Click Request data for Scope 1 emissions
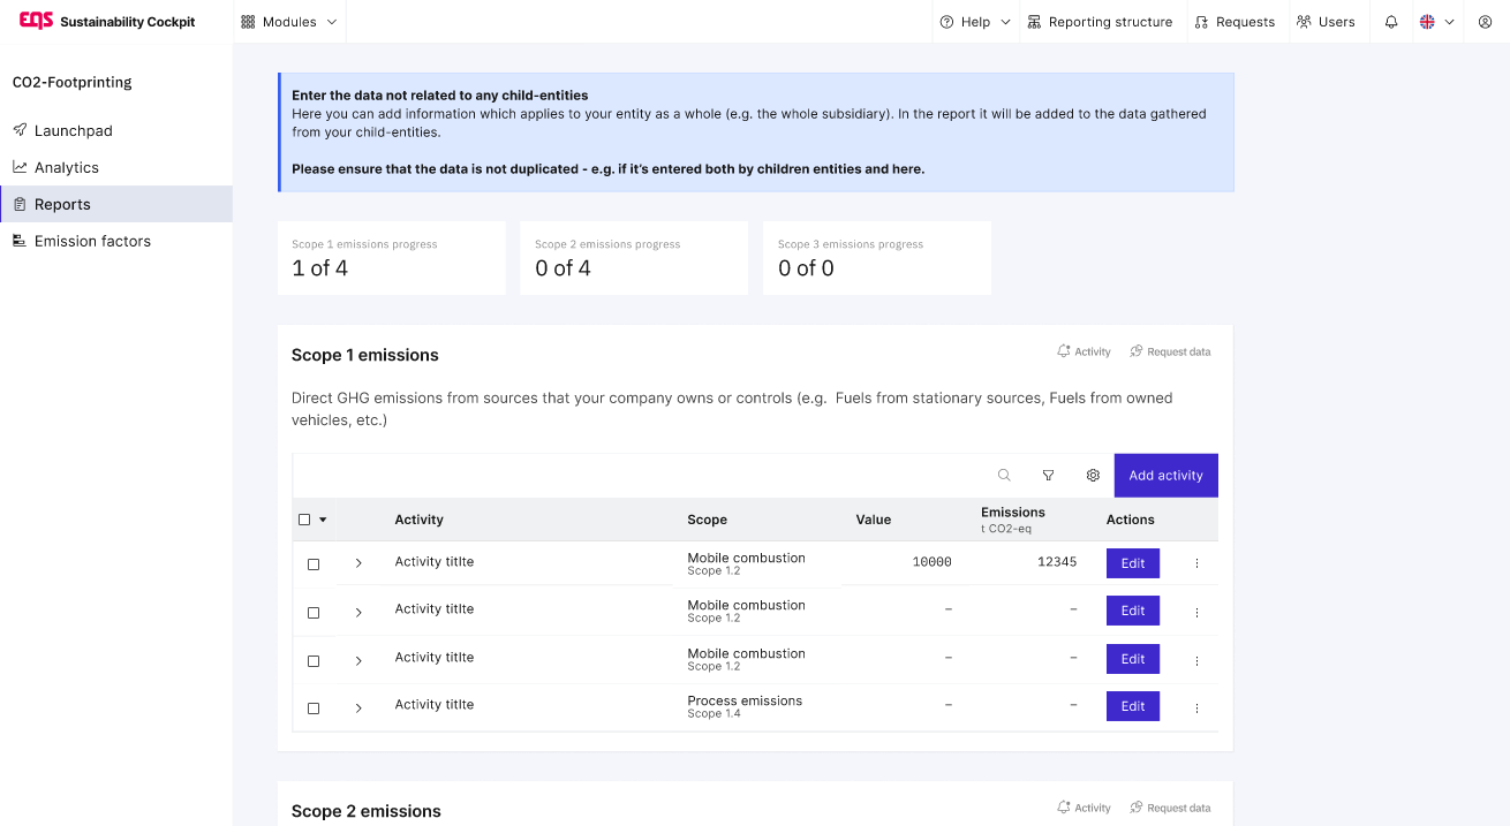 pos(1170,352)
